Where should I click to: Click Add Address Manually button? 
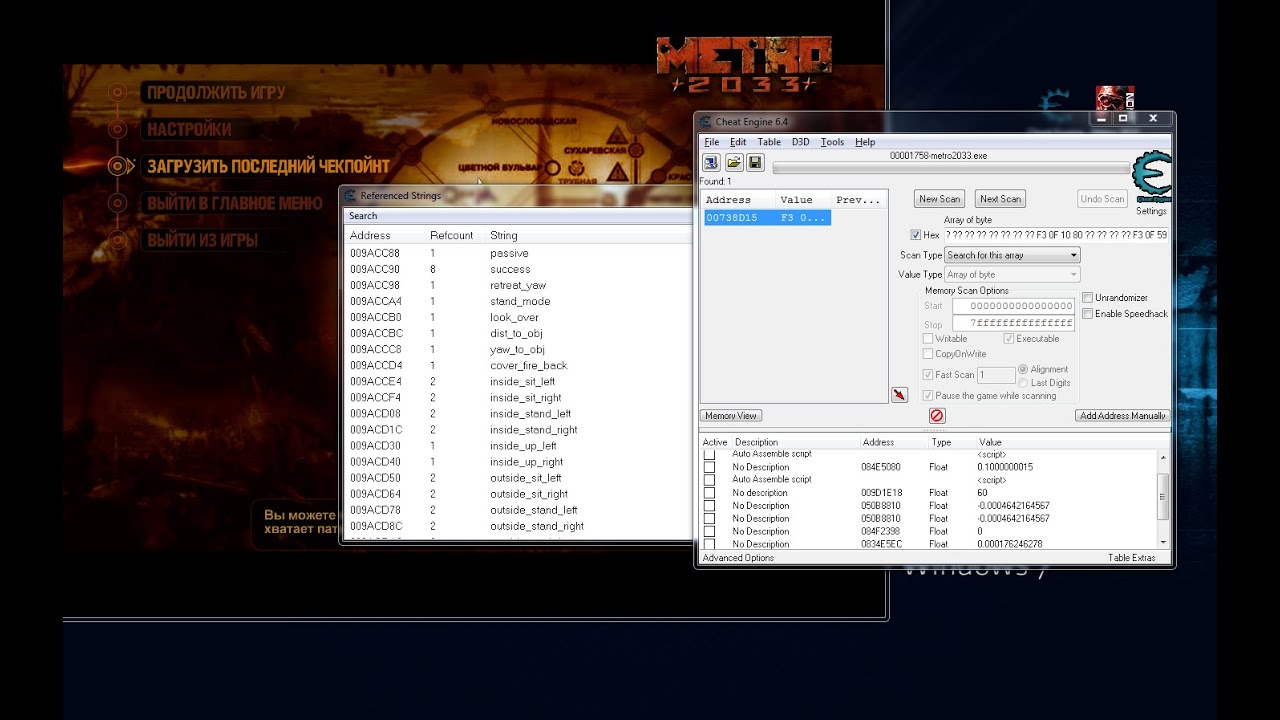pyautogui.click(x=1122, y=416)
